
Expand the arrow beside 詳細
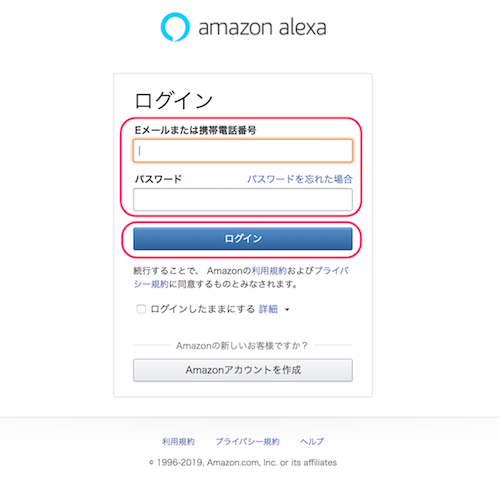[x=287, y=310]
